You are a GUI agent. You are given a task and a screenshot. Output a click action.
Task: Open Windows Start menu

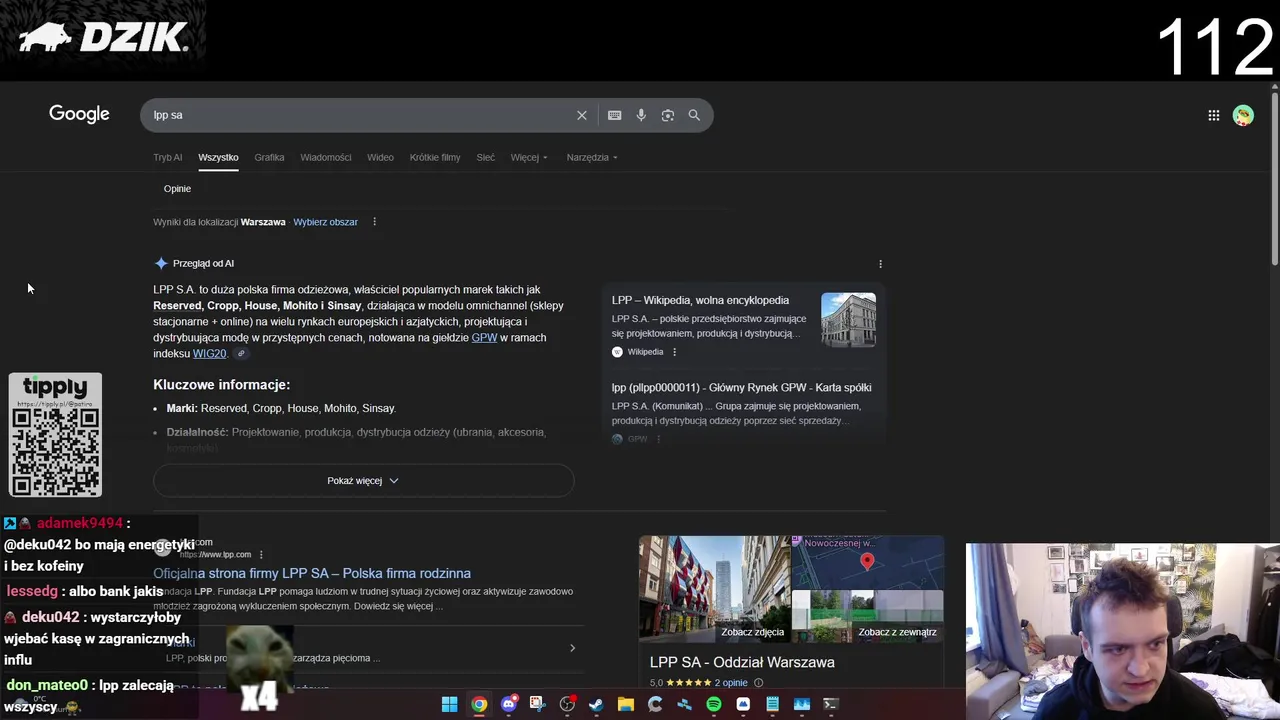coord(450,704)
